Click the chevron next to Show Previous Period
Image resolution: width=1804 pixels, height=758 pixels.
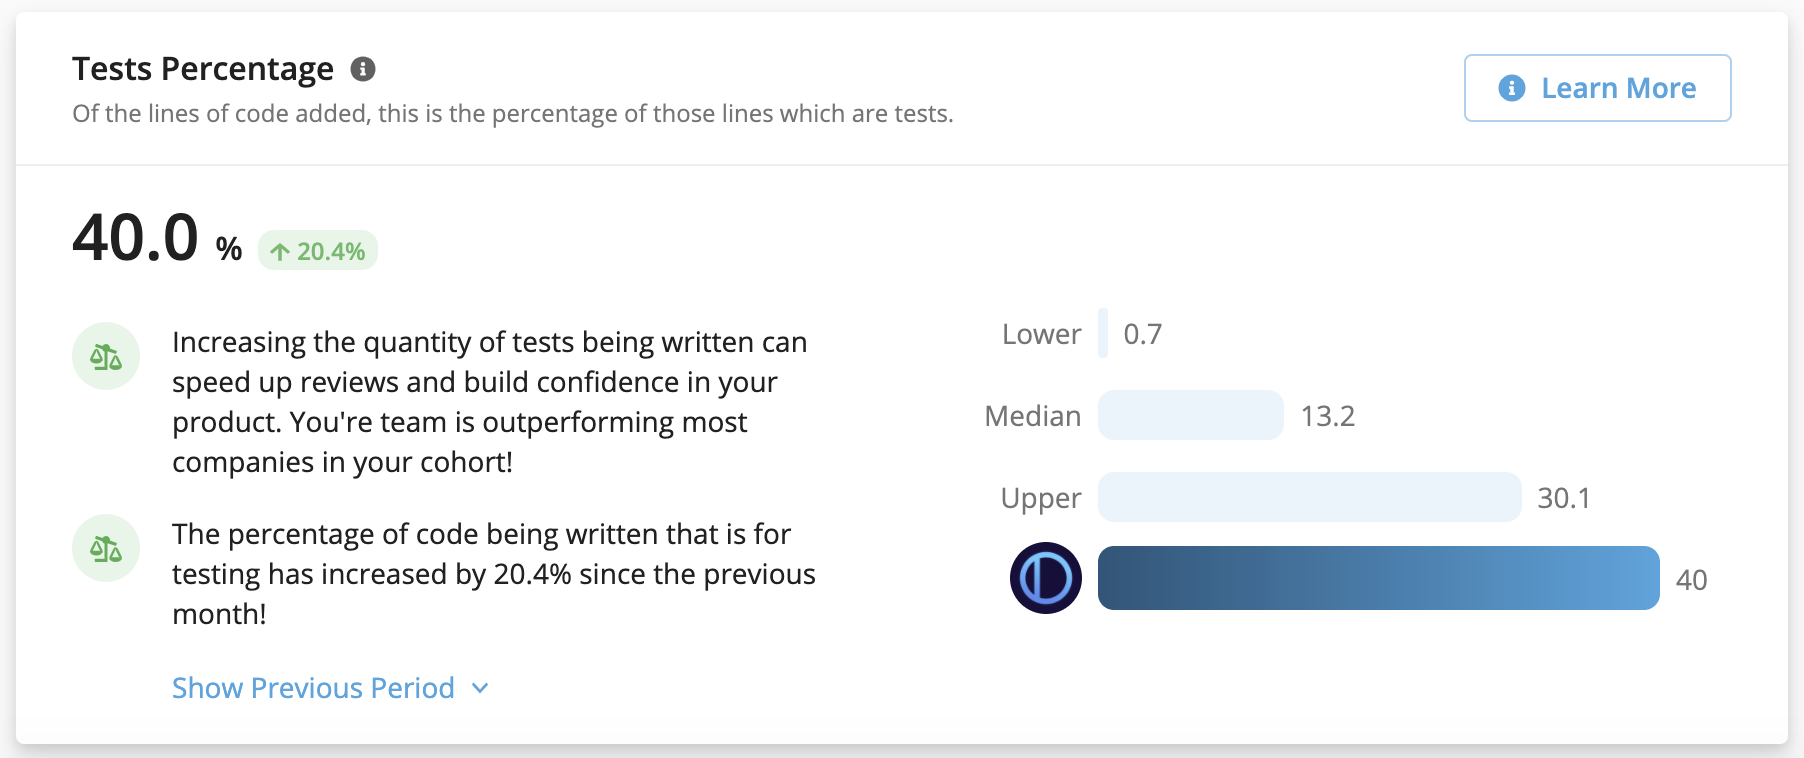pyautogui.click(x=480, y=688)
